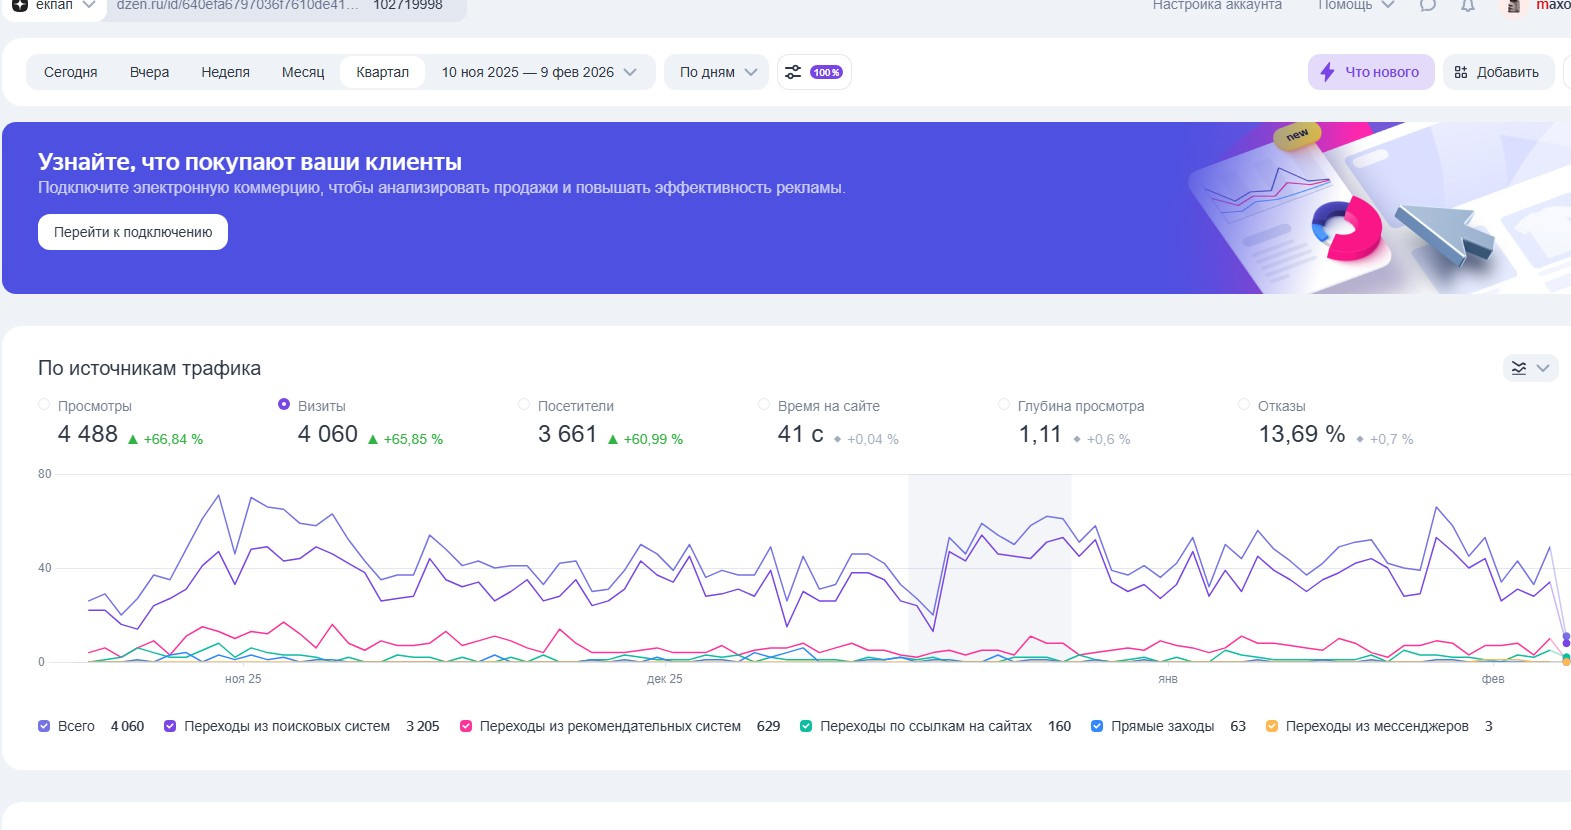
Task: Expand the Помощь menu
Action: [1356, 5]
